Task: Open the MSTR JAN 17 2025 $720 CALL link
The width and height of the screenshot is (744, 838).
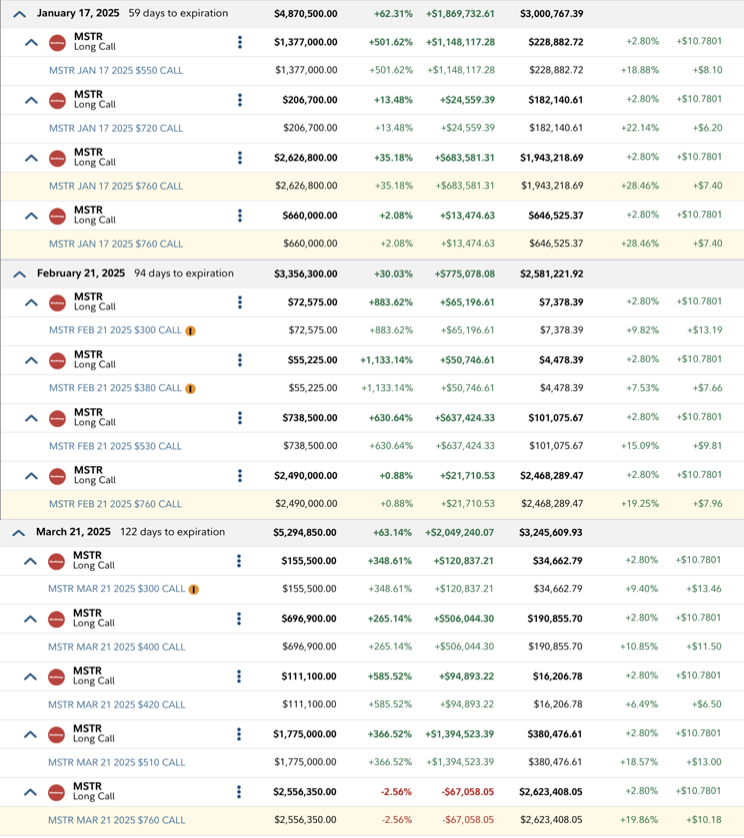Action: (116, 128)
